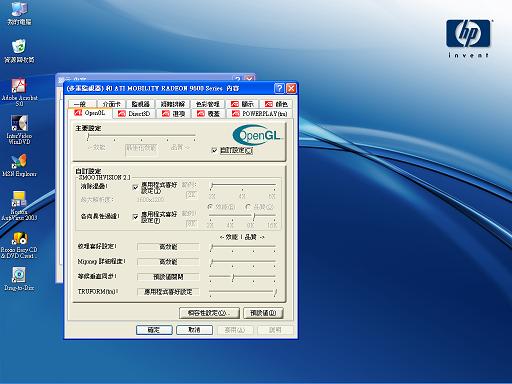Click the wait for vertical sync slider
Screen dimensions: 512x384
[243, 277]
